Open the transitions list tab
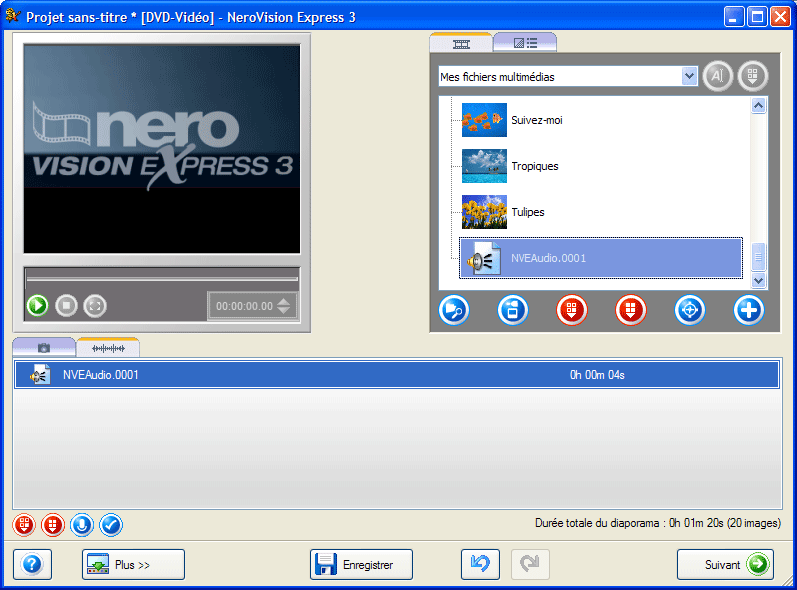This screenshot has width=797, height=590. tap(525, 43)
